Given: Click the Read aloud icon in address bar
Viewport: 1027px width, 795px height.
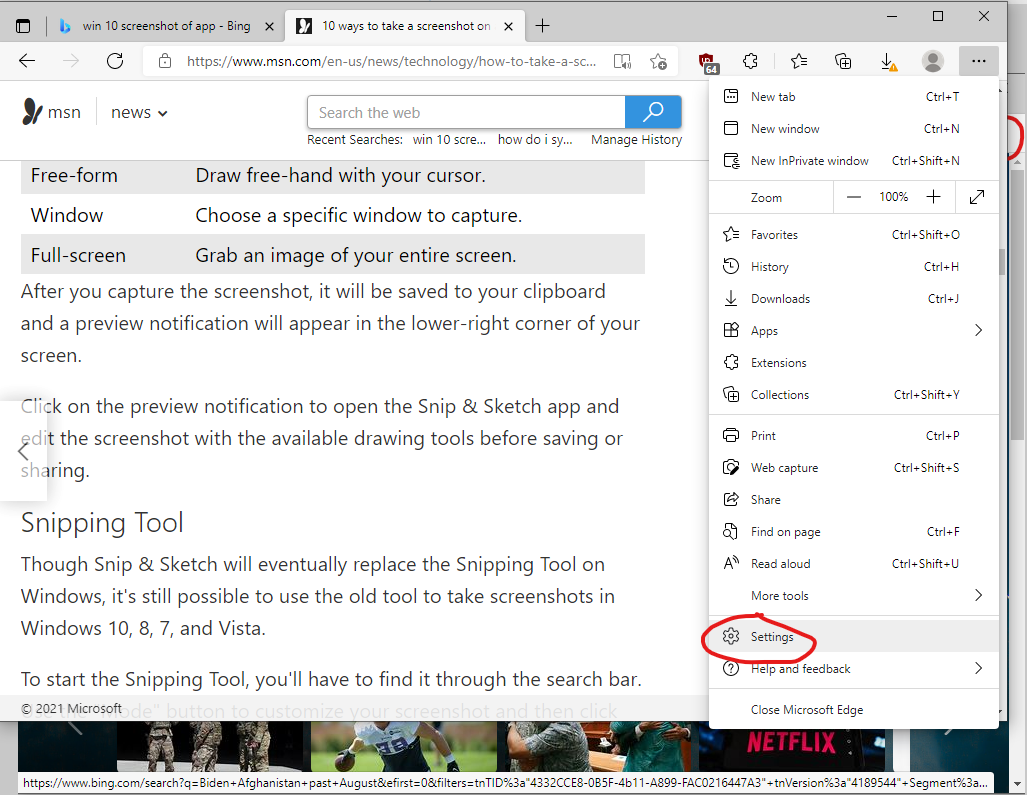Looking at the screenshot, I should (x=622, y=62).
